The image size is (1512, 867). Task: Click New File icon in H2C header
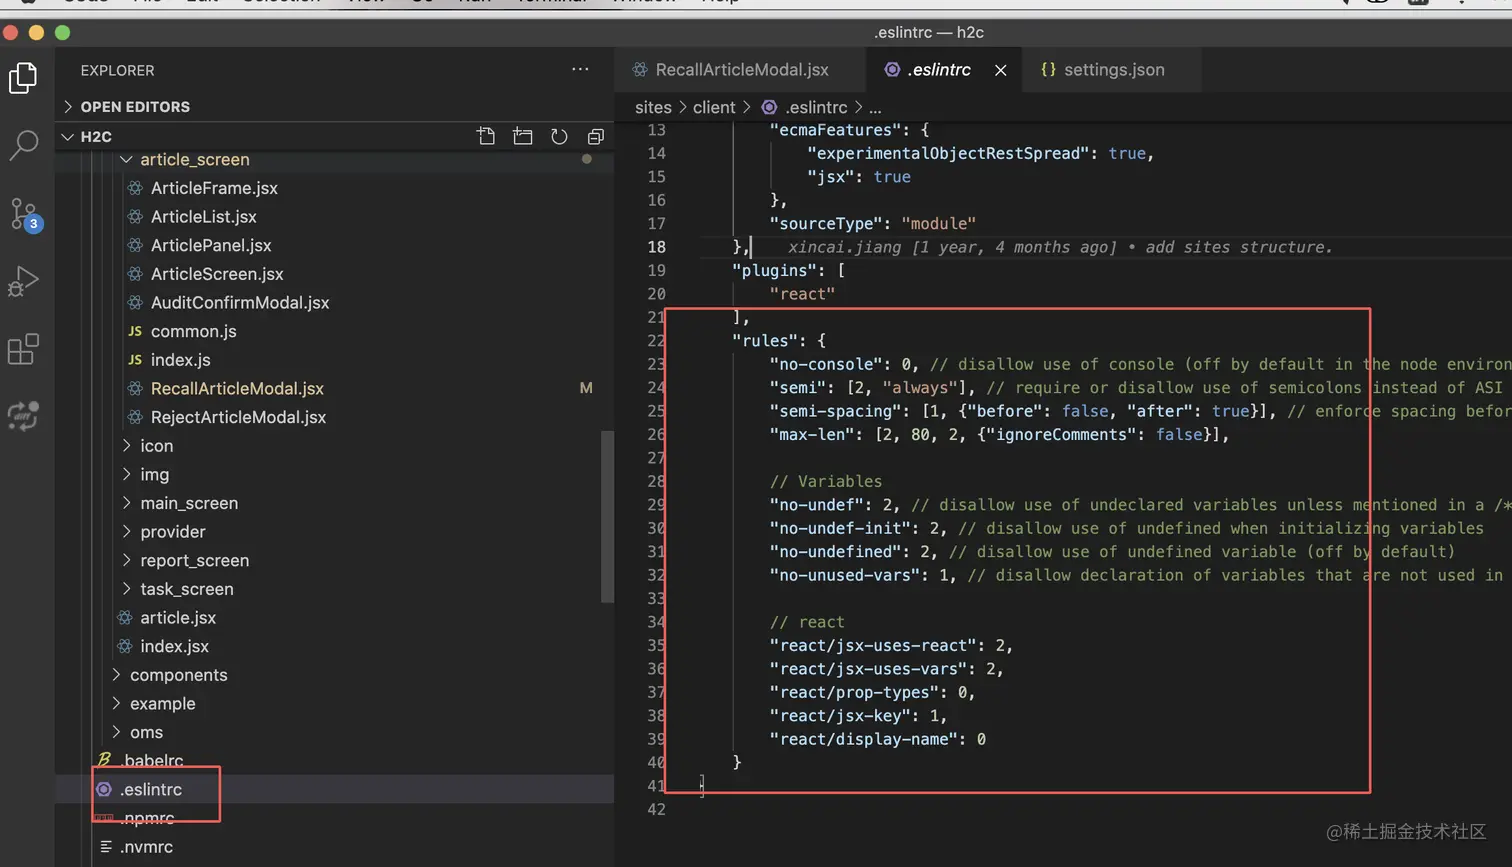486,137
